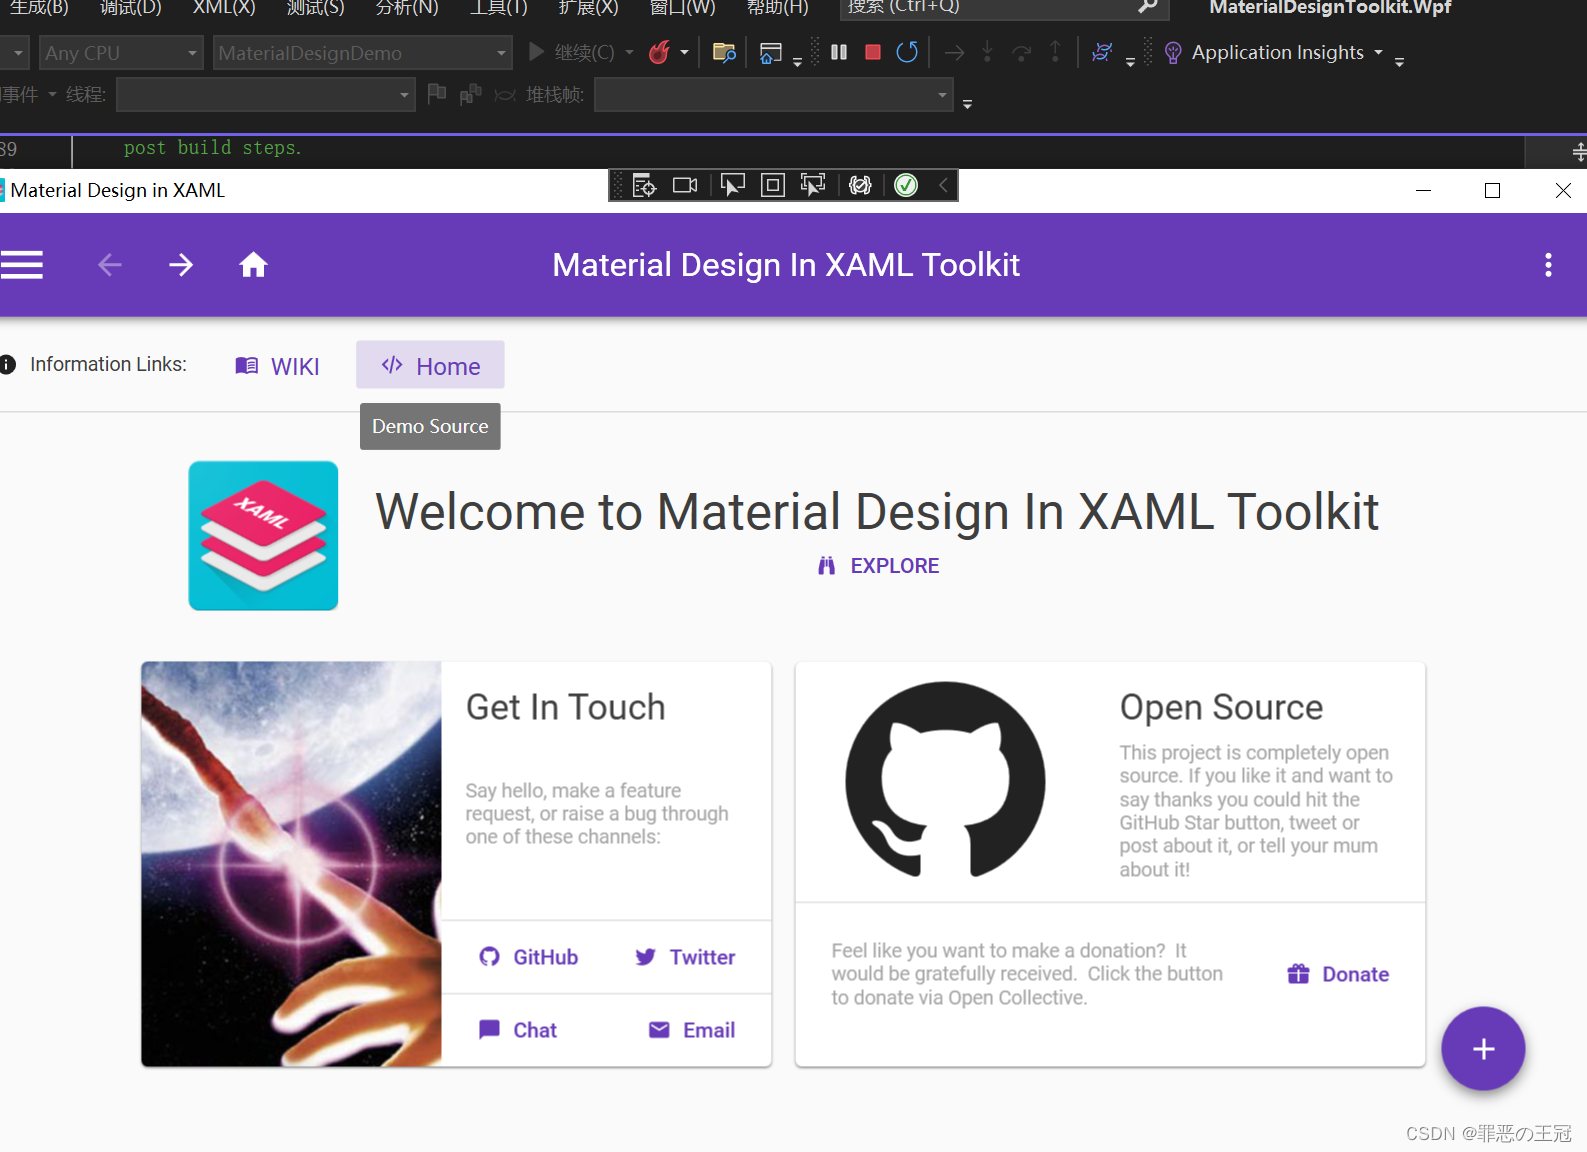Open the three-dot overflow menu
This screenshot has width=1587, height=1152.
click(x=1548, y=265)
